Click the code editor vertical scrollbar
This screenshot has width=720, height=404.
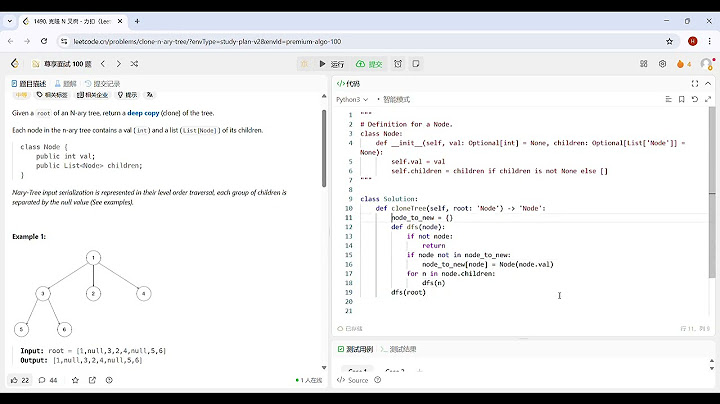[x=712, y=192]
